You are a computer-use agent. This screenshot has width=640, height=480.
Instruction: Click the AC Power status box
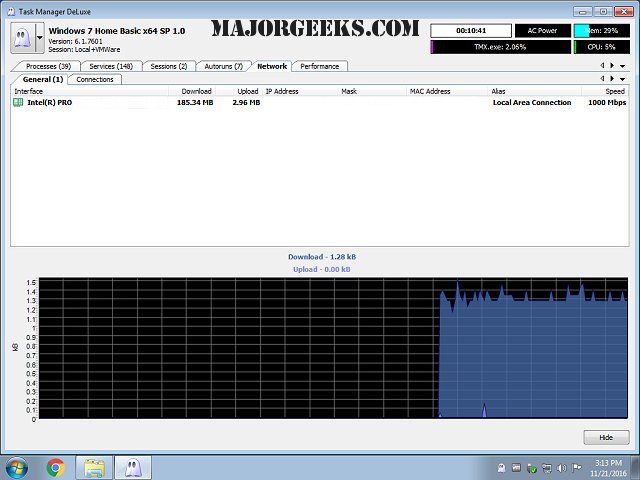coord(542,31)
